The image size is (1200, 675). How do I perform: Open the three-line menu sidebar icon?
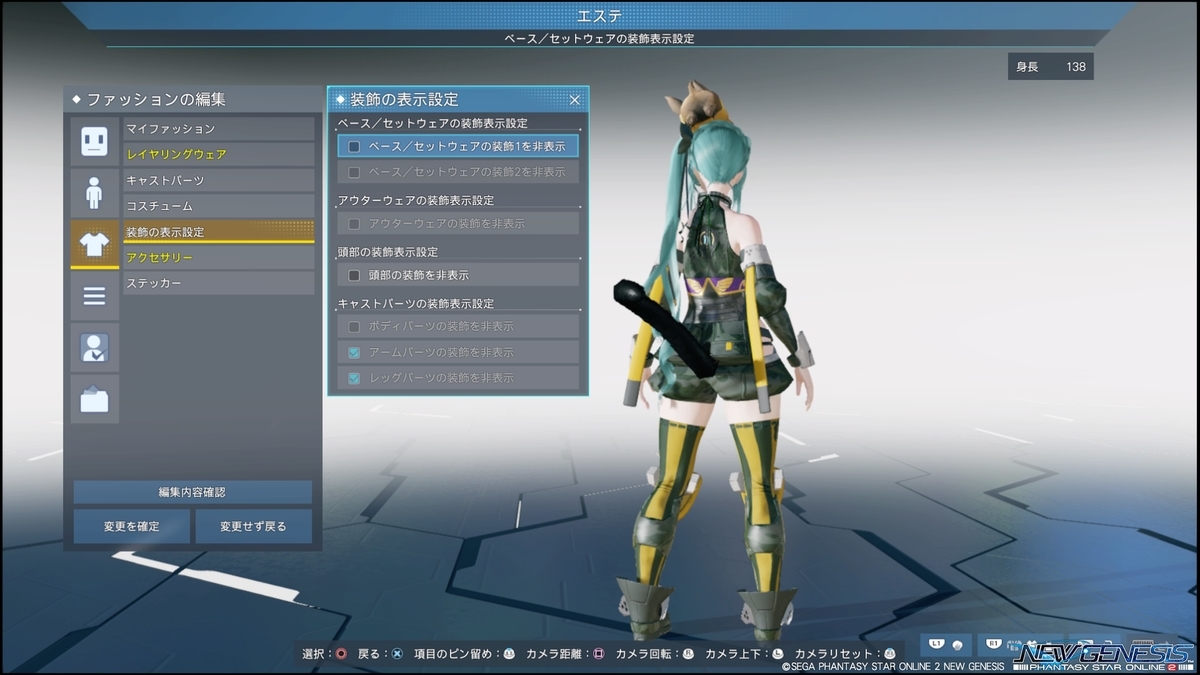pyautogui.click(x=94, y=296)
